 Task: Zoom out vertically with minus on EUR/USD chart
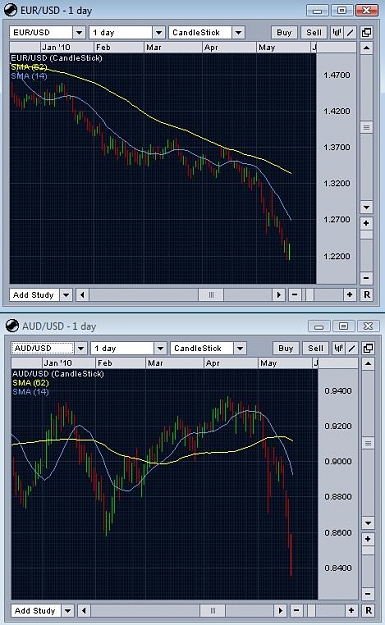pos(367,278)
